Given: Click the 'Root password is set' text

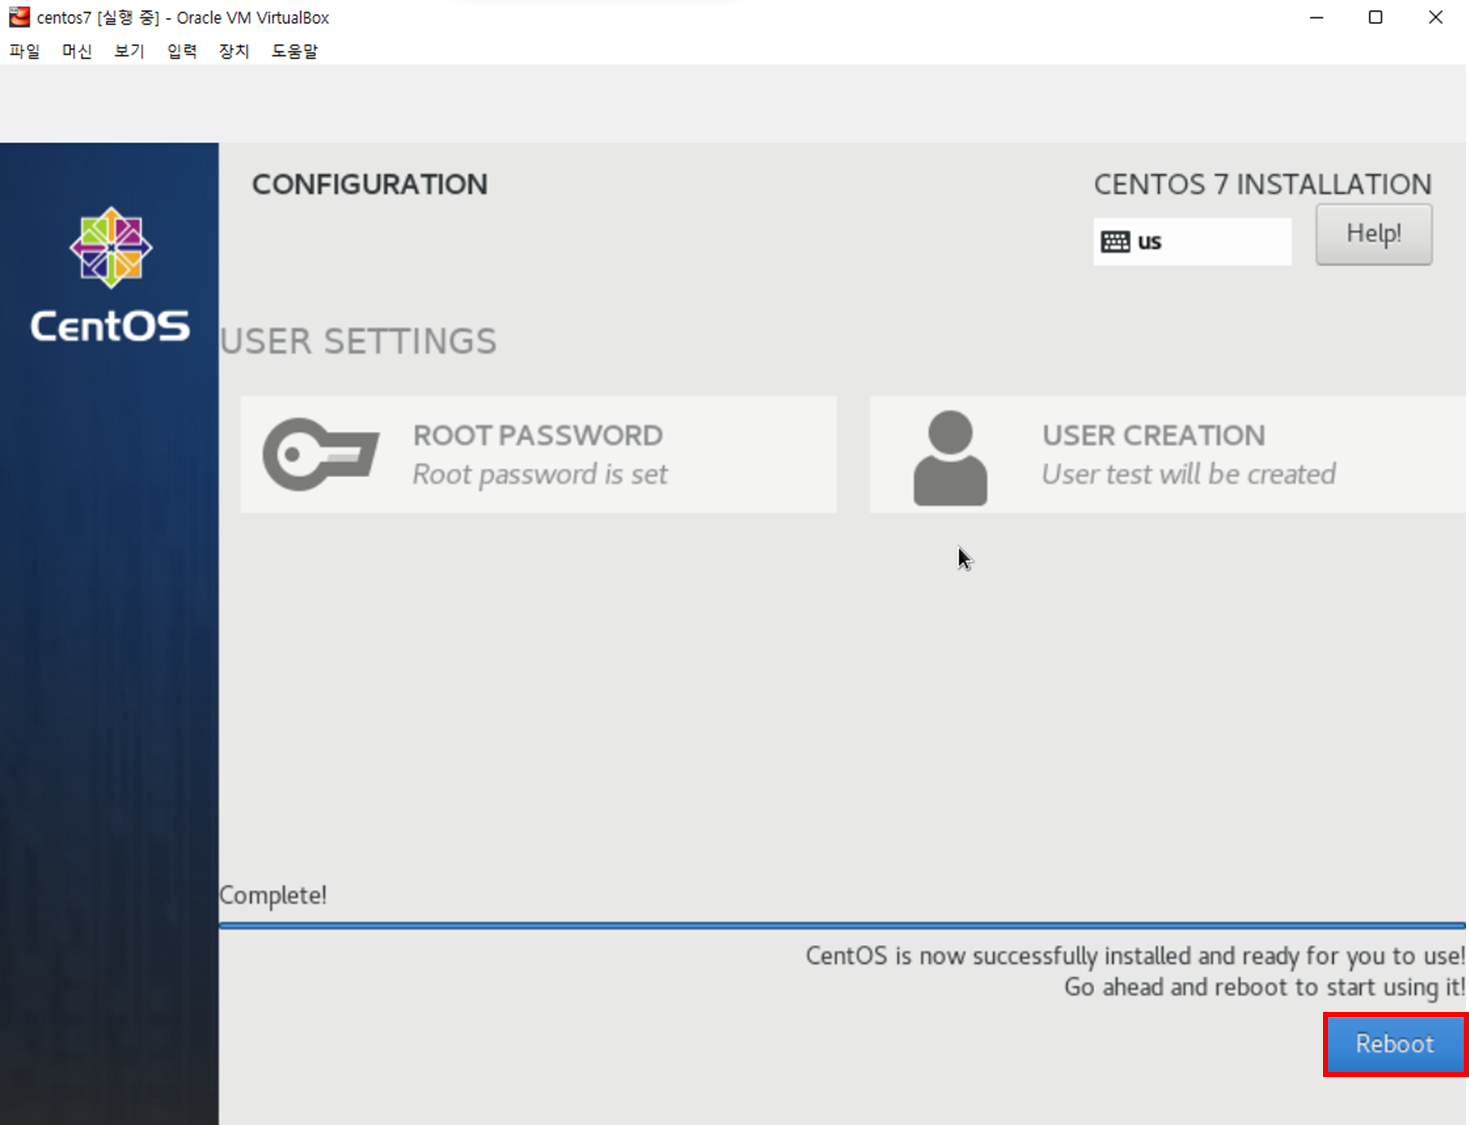Looking at the screenshot, I should tap(540, 474).
